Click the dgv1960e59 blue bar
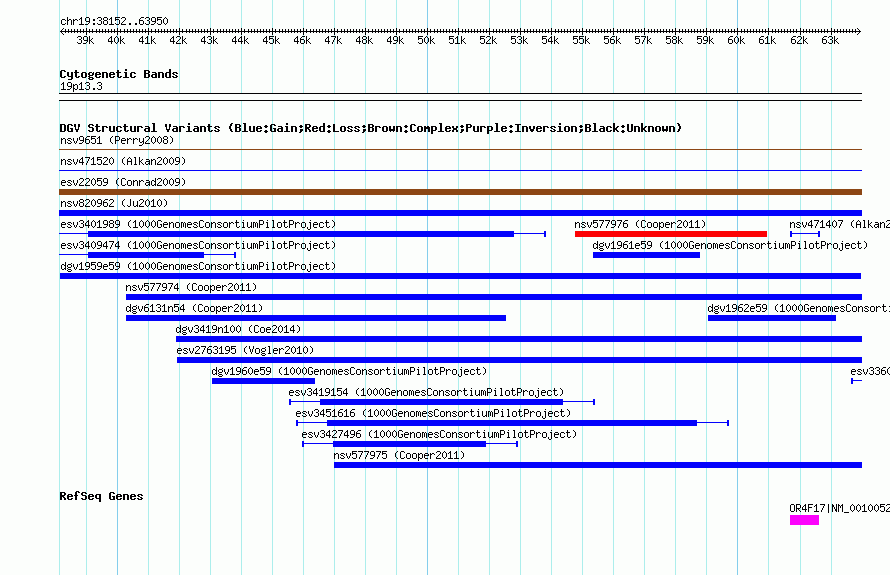Image resolution: width=890 pixels, height=575 pixels. point(263,381)
